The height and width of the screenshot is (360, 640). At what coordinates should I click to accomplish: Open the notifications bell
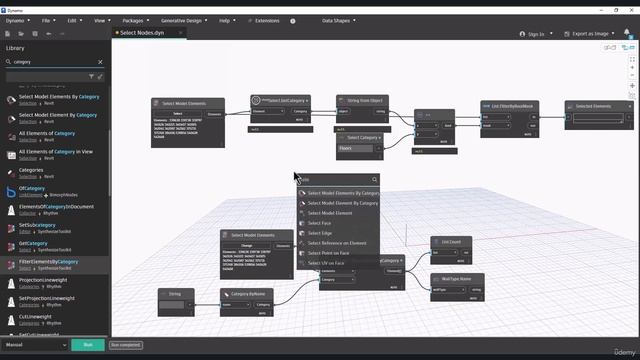627,32
